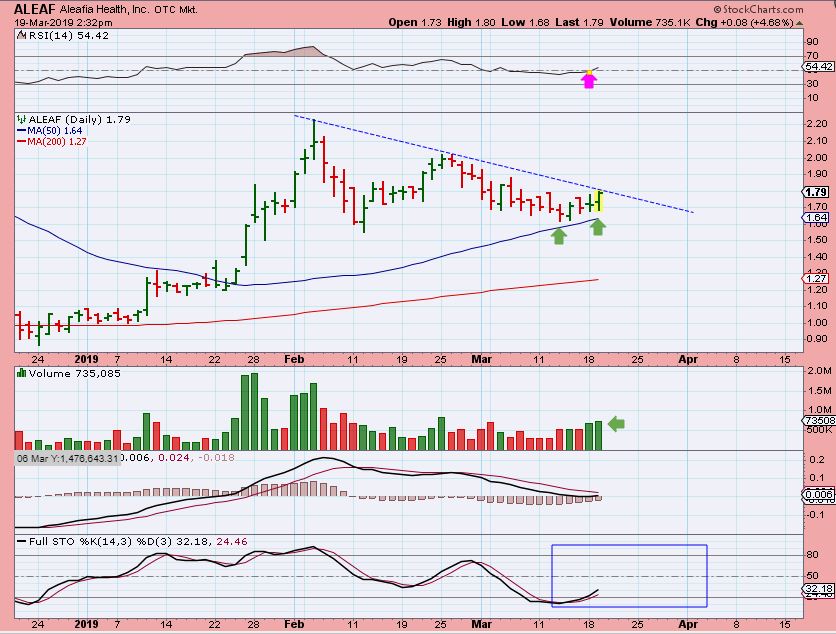Click the 2019 label under the price panel
836x634 pixels.
pyautogui.click(x=86, y=359)
